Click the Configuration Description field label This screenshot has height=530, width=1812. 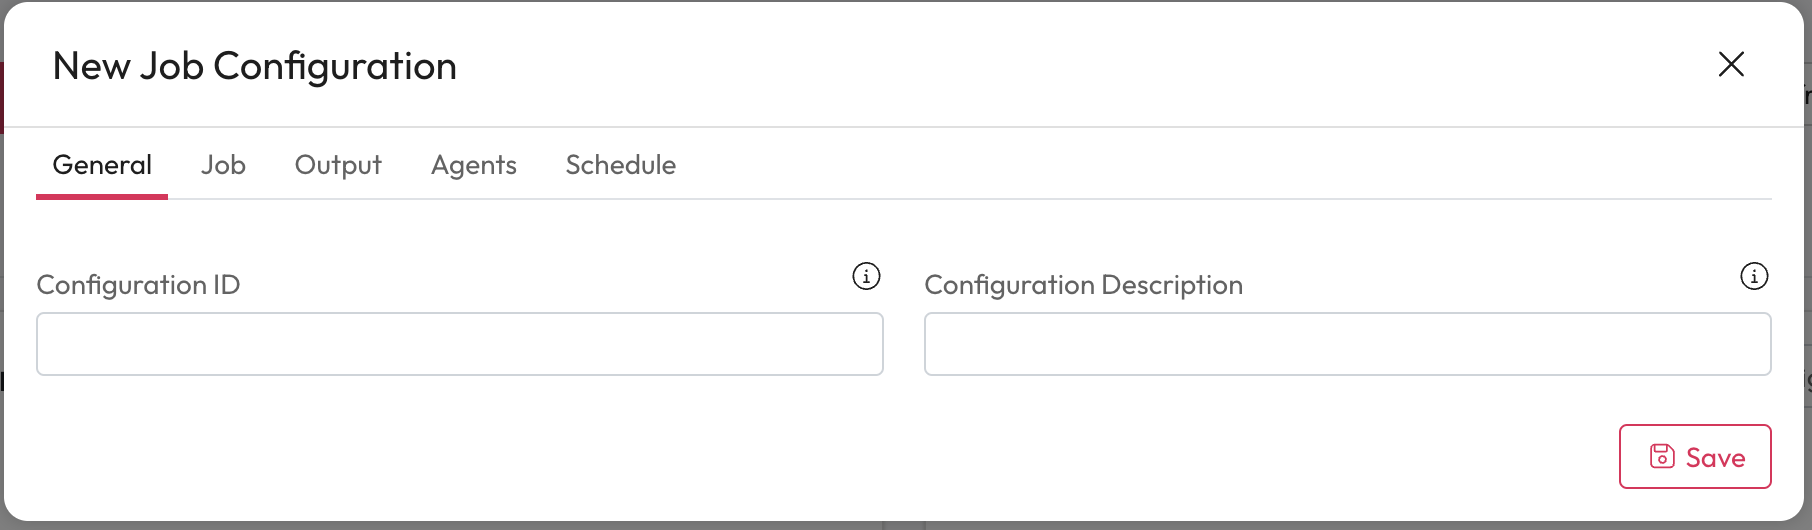pyautogui.click(x=1083, y=285)
